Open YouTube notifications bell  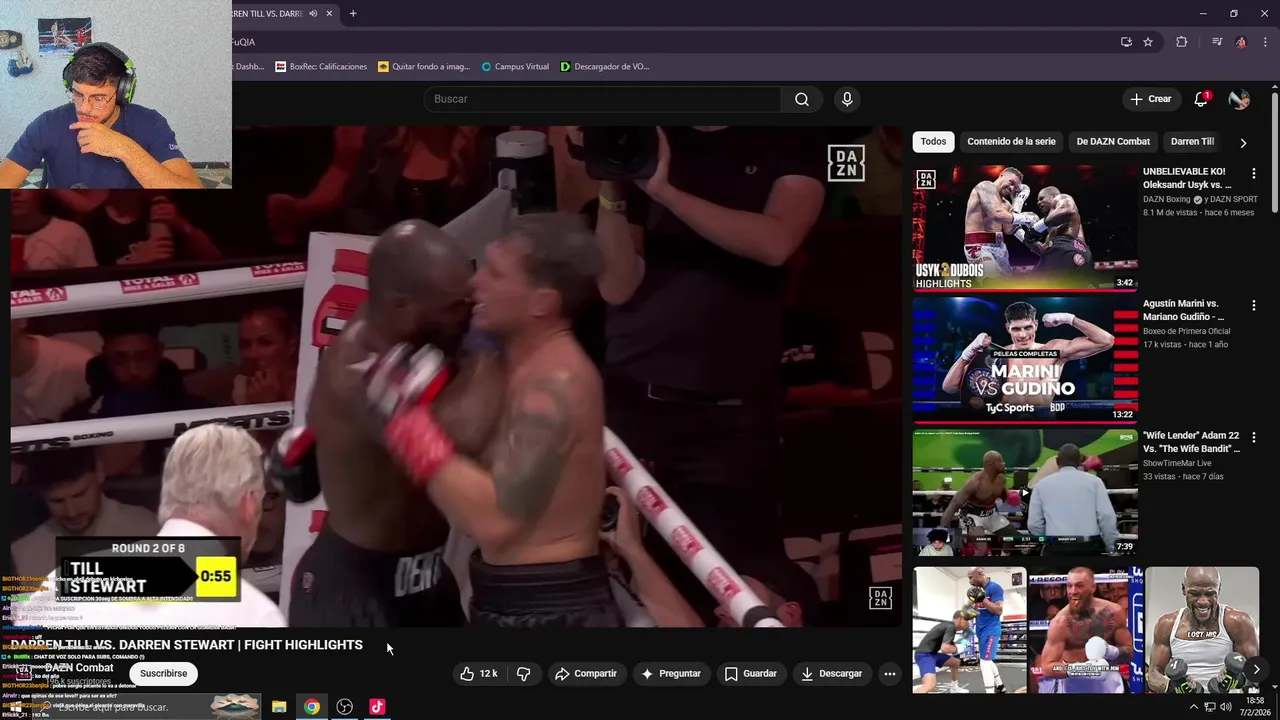pyautogui.click(x=1201, y=99)
